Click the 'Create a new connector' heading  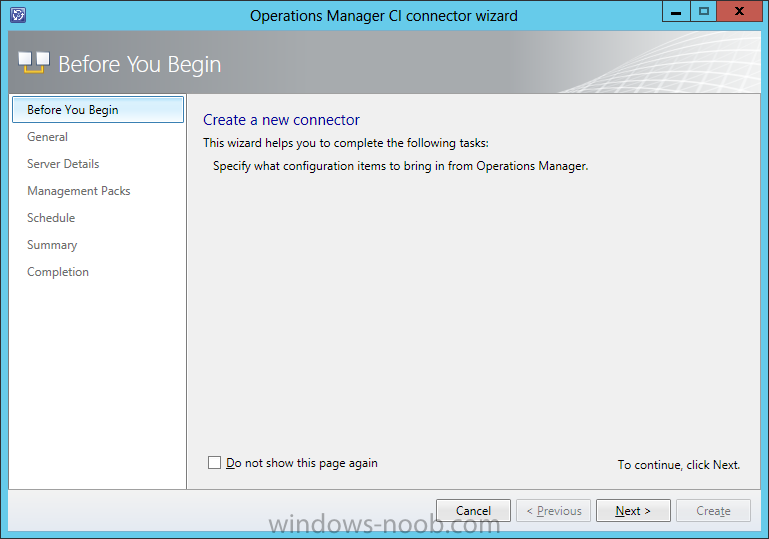pos(282,120)
